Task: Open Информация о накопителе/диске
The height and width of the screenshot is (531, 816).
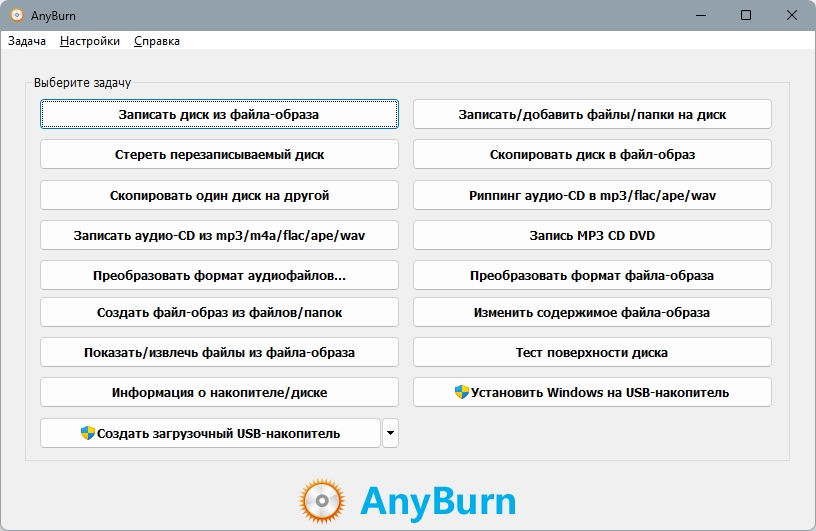Action: click(x=219, y=393)
